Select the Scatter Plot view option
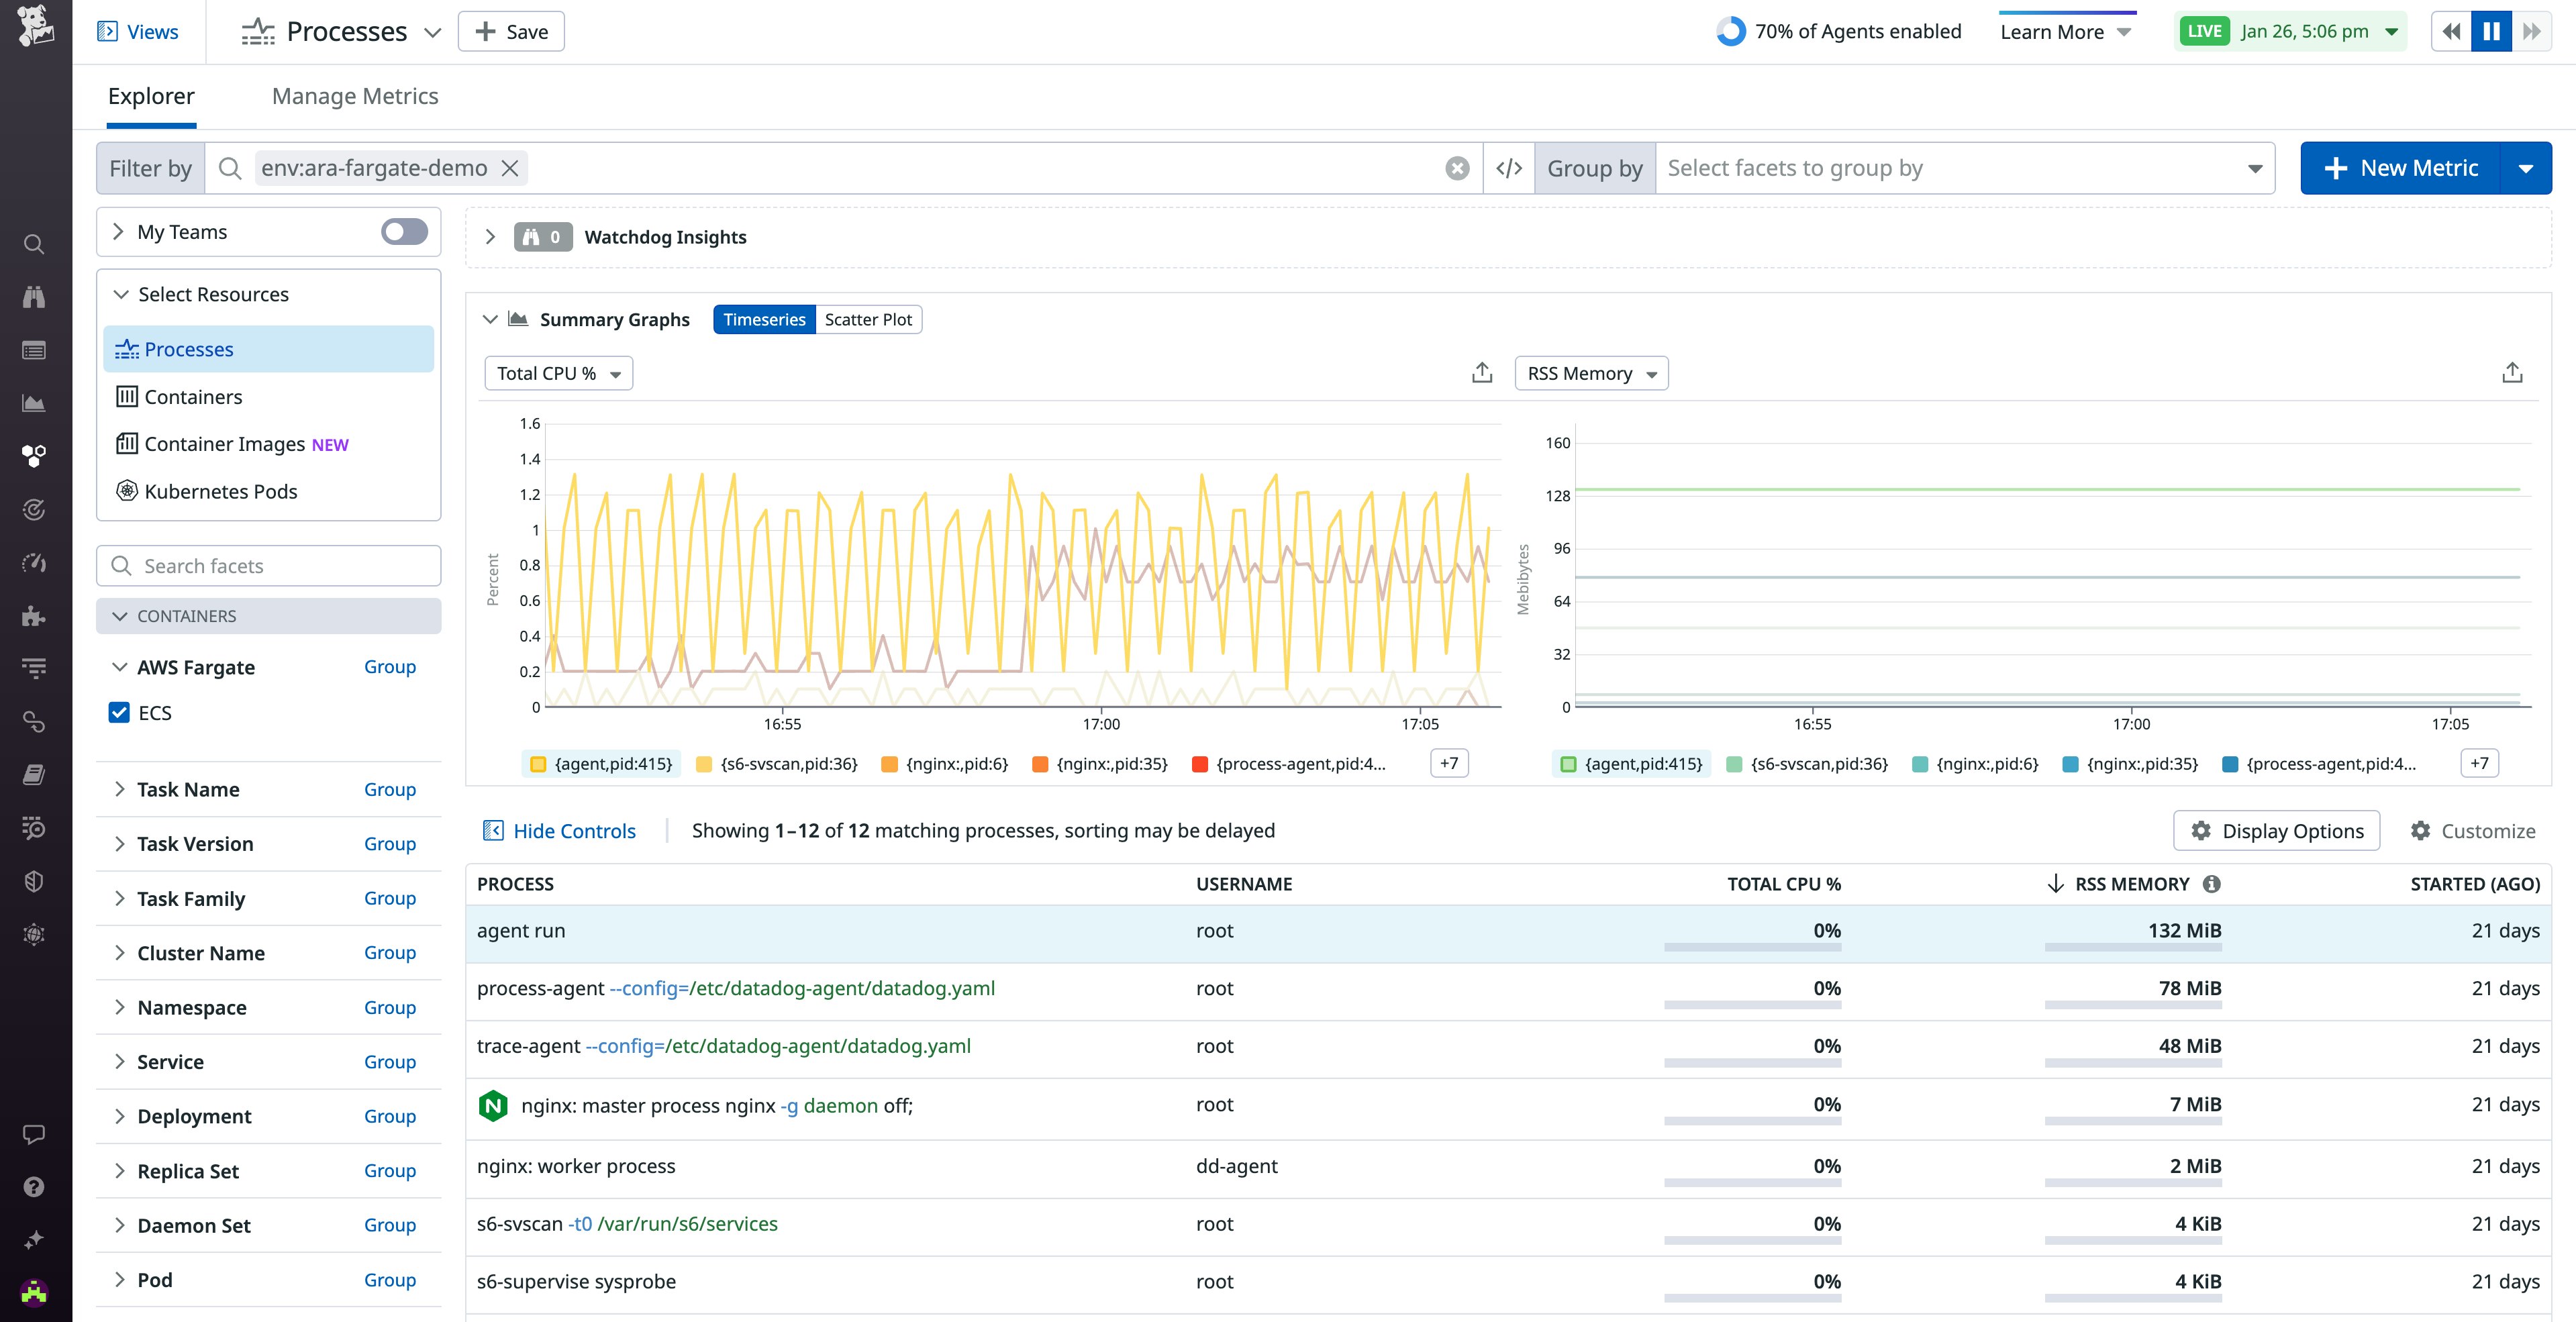 868,319
